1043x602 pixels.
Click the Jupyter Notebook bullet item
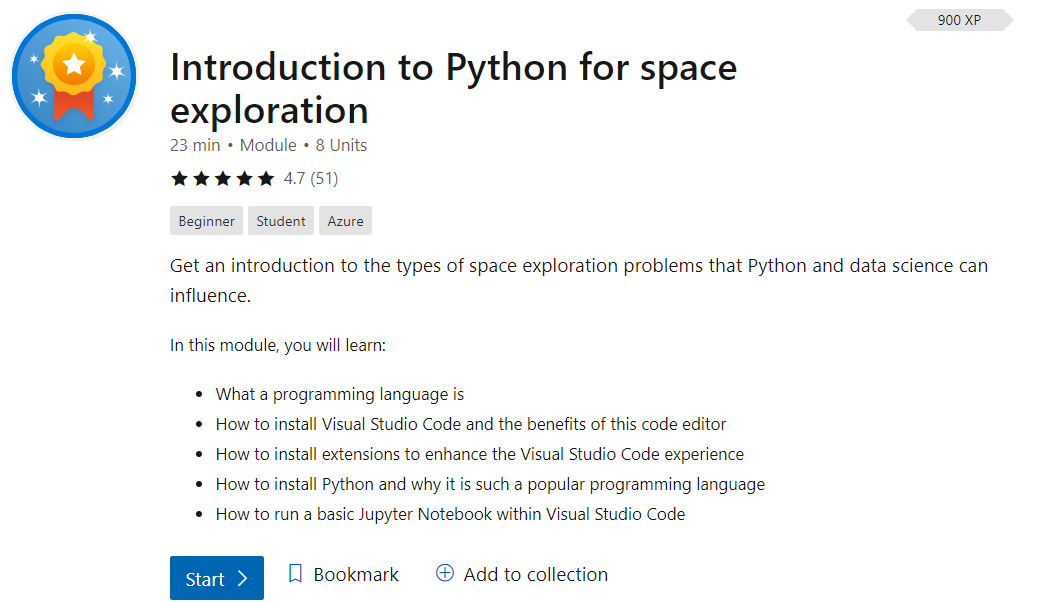tap(450, 514)
